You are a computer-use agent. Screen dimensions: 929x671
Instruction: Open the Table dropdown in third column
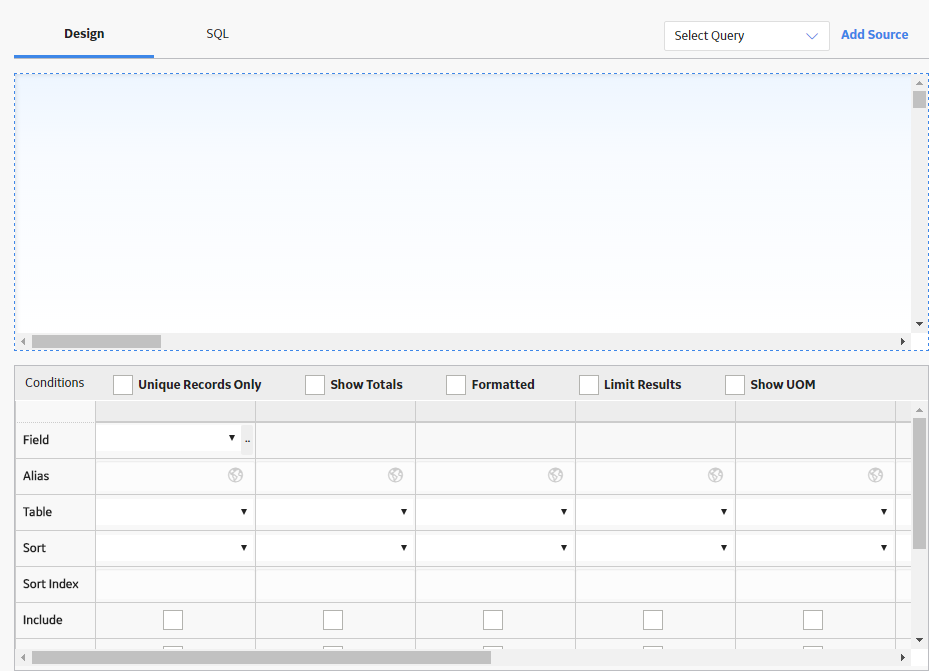tap(495, 512)
